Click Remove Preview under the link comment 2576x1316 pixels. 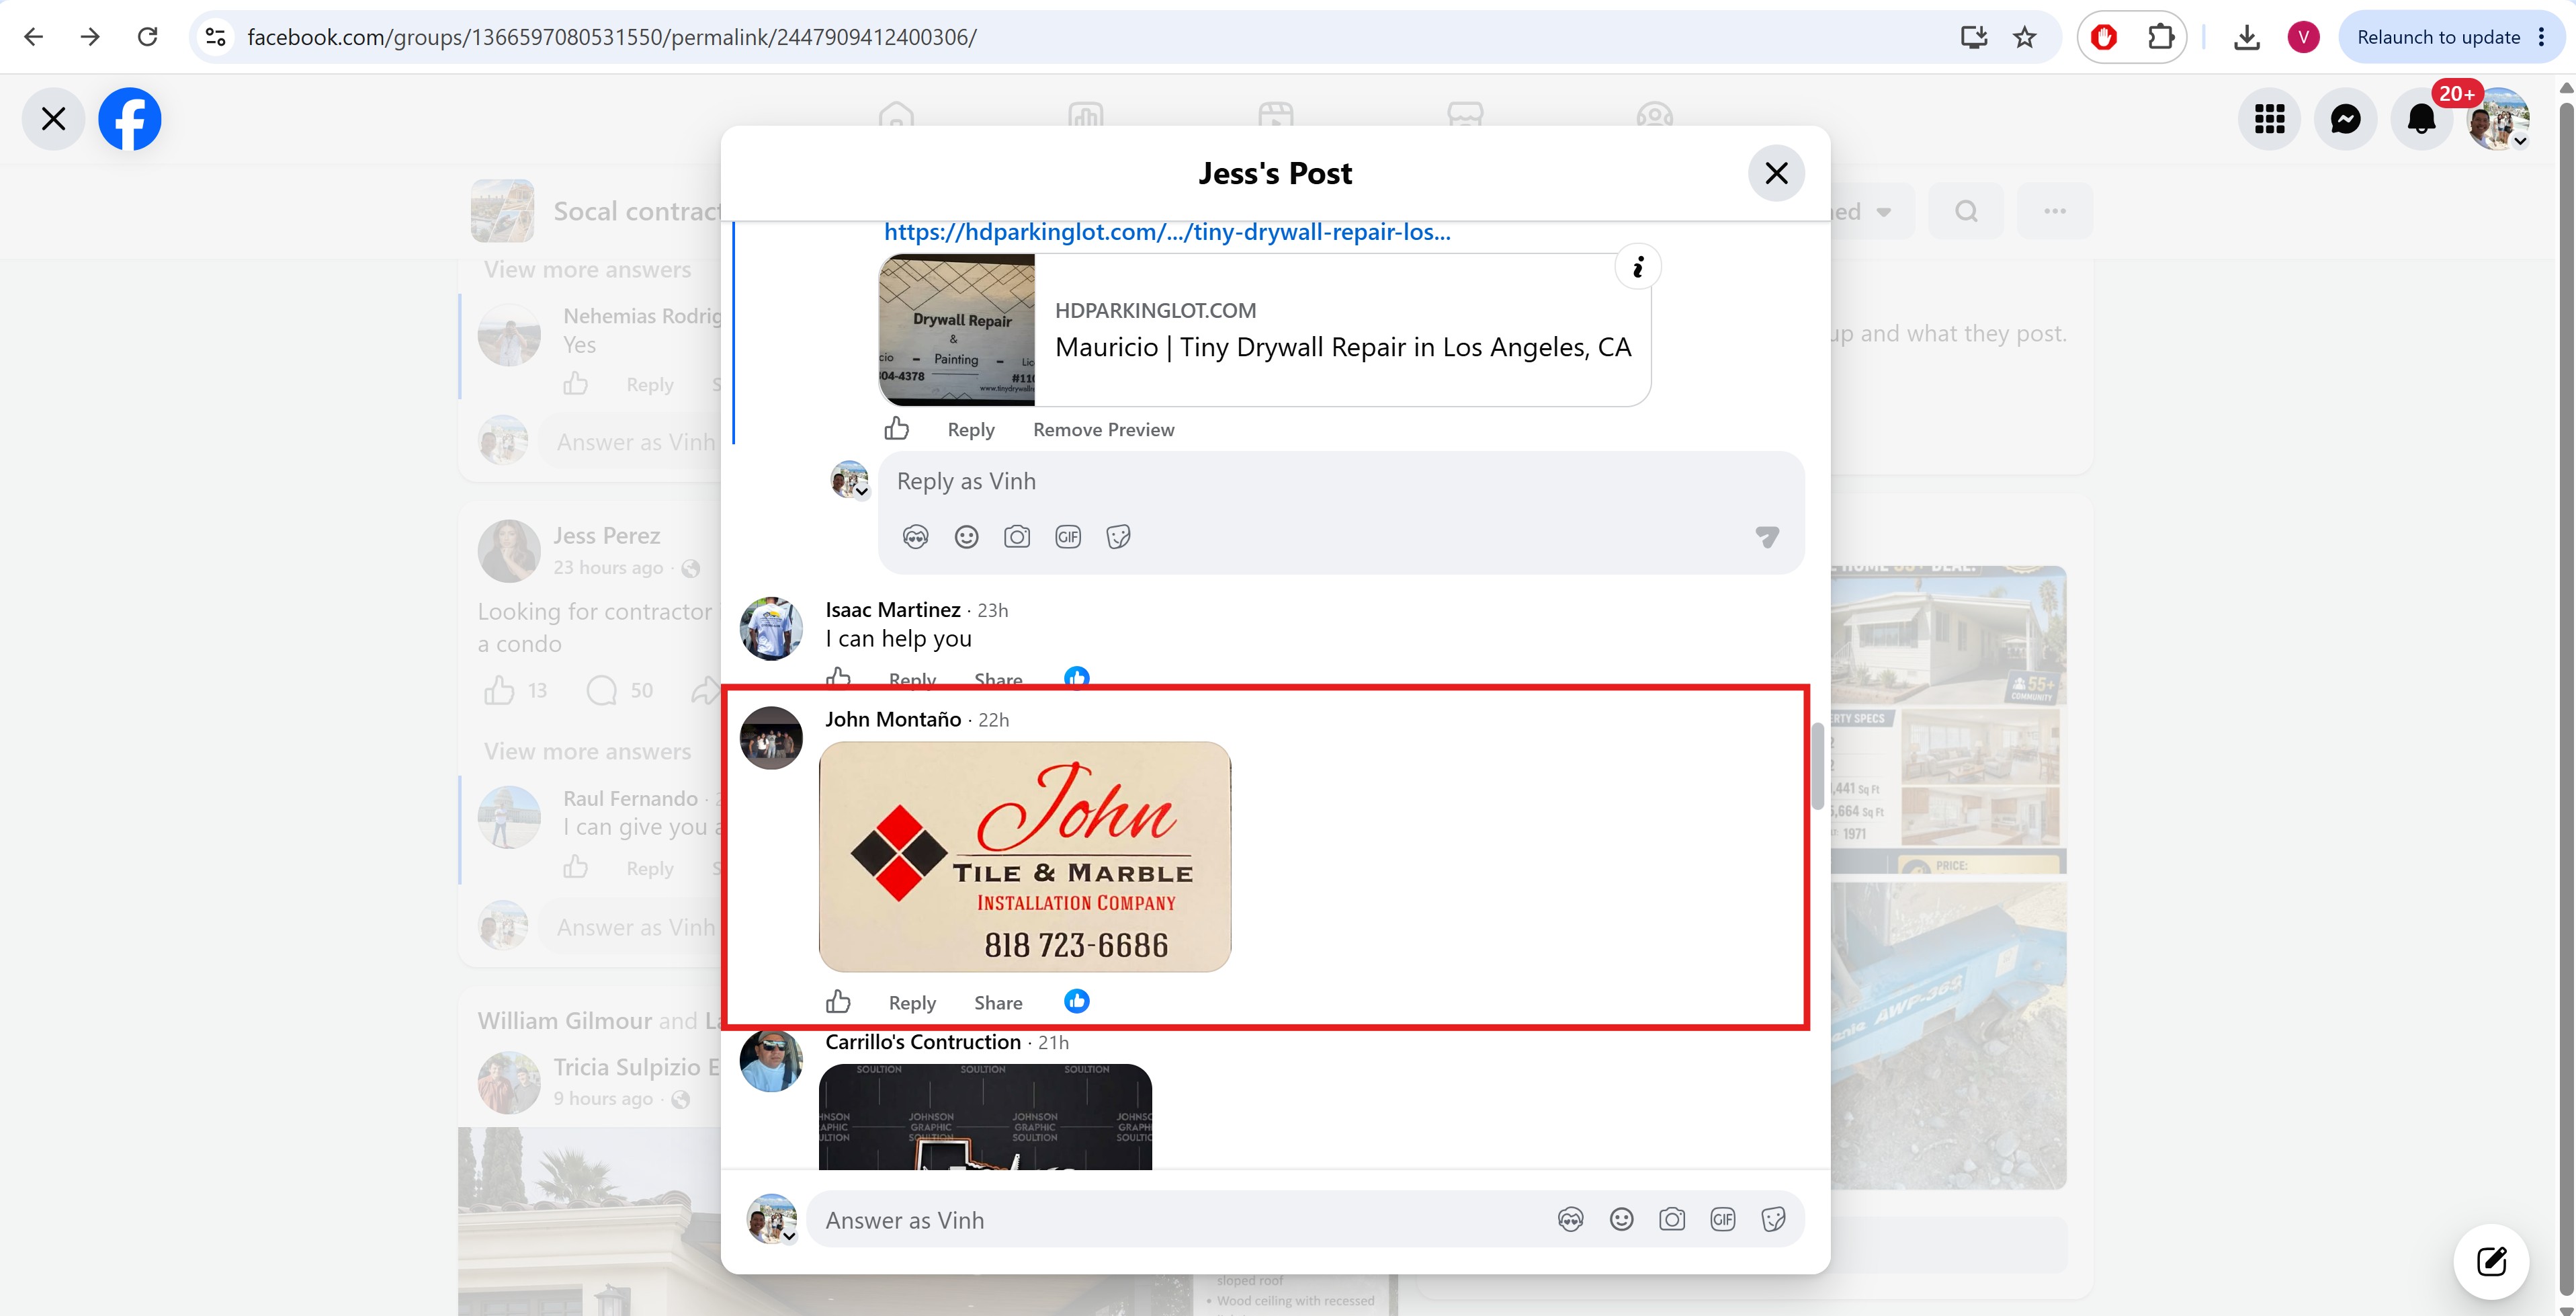coord(1104,430)
